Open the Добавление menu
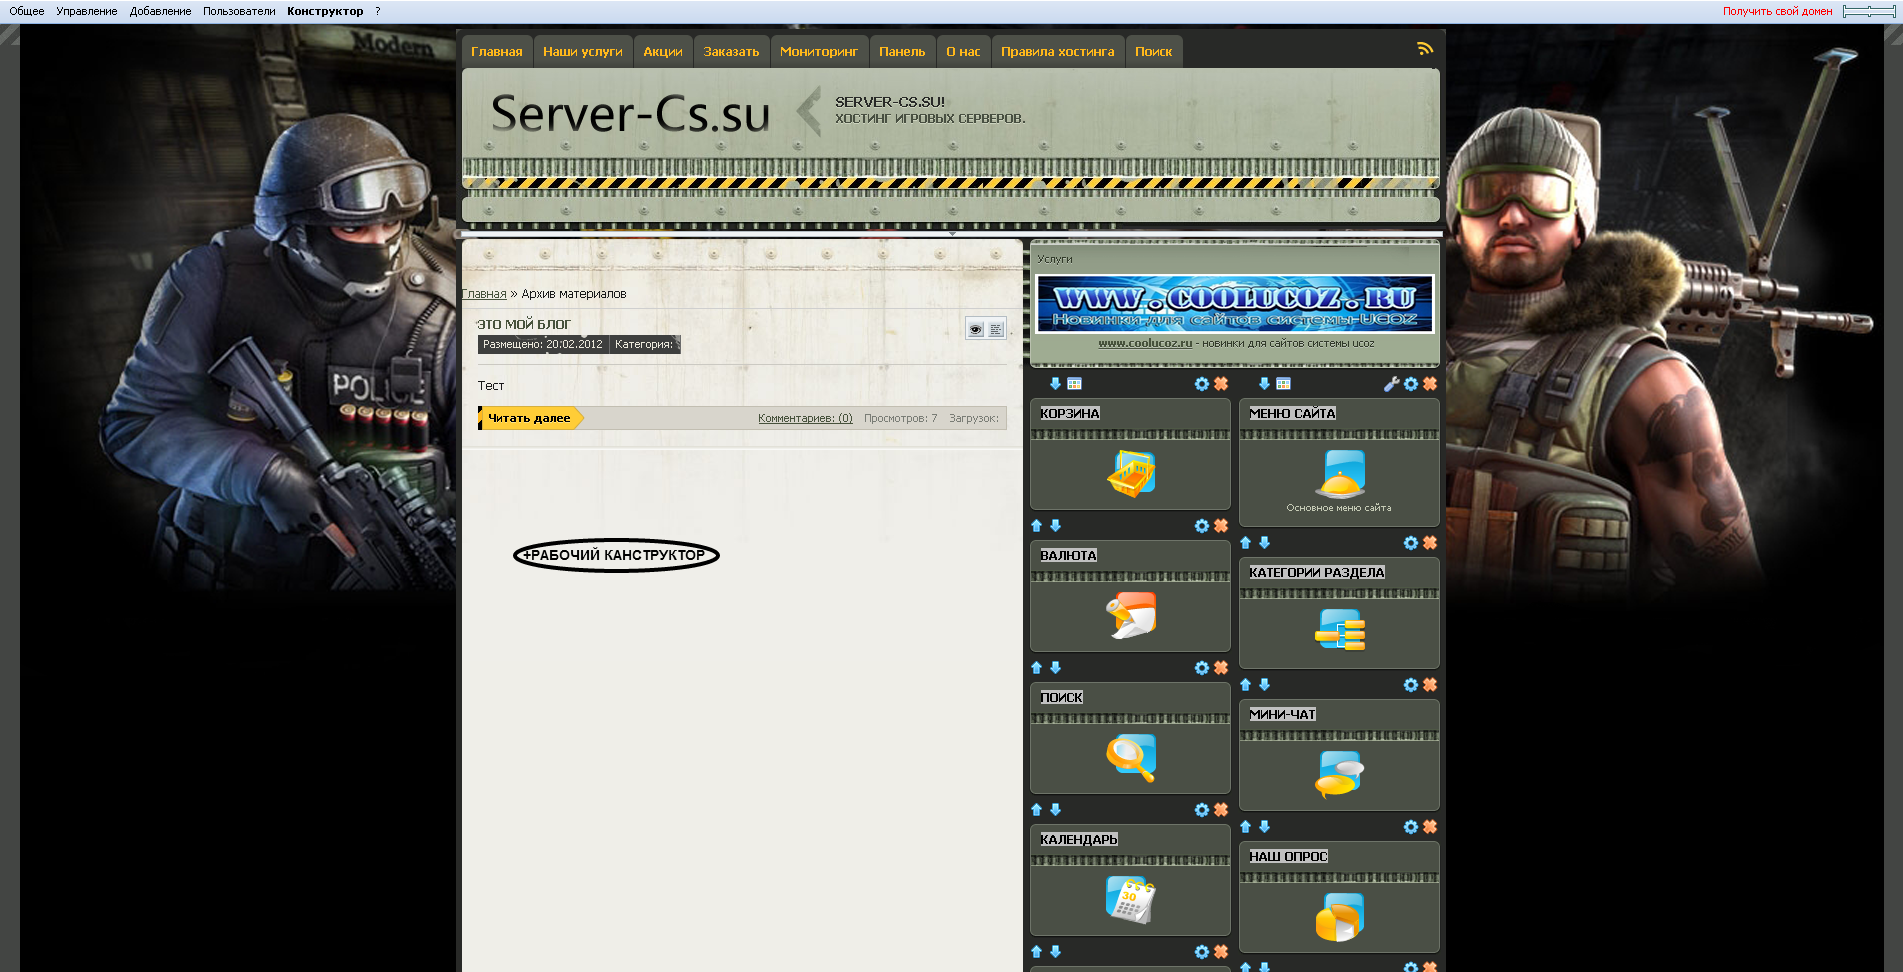This screenshot has height=972, width=1903. [160, 11]
